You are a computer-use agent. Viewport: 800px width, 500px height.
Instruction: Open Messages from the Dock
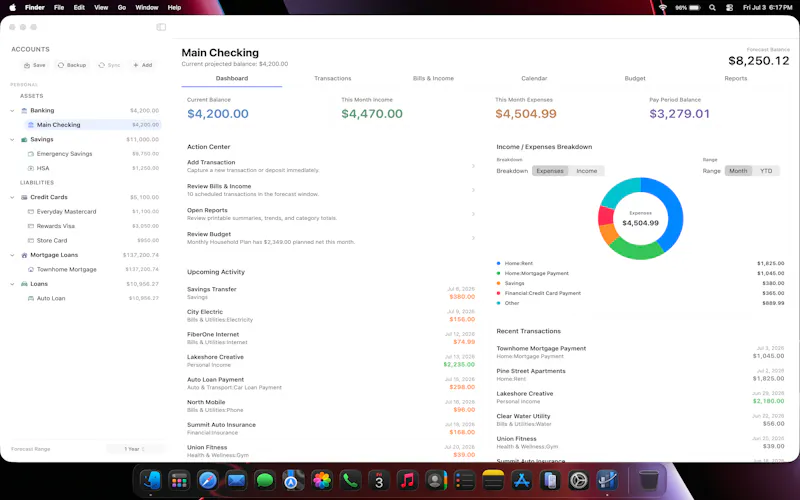(x=265, y=480)
